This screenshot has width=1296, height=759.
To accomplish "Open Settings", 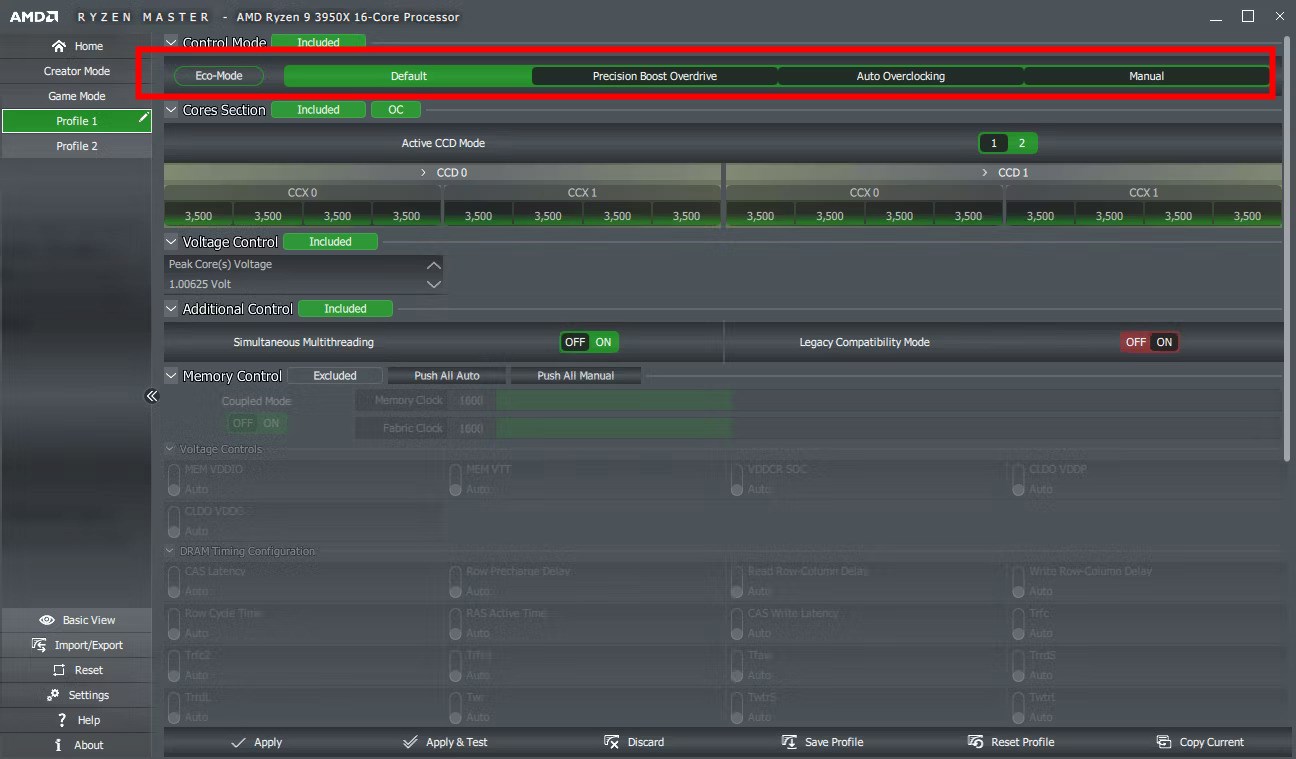I will pos(77,695).
